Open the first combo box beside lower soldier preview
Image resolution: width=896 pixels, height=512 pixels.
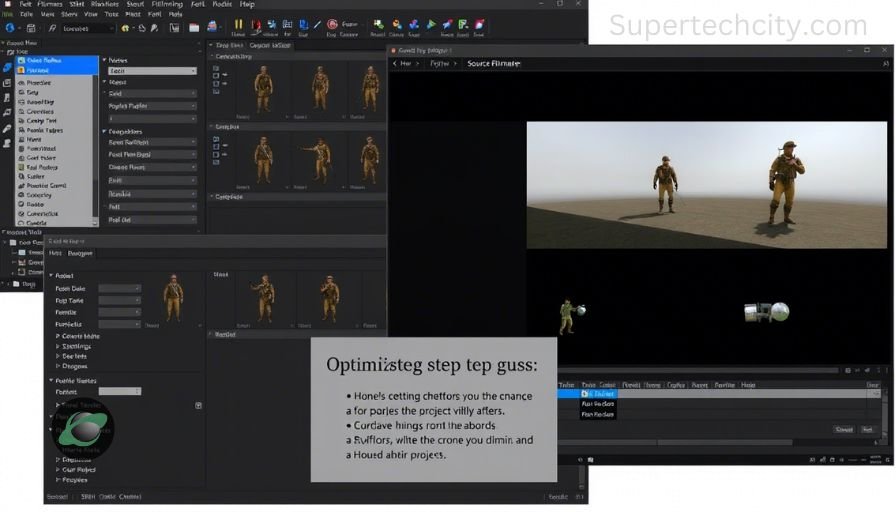[x=119, y=288]
